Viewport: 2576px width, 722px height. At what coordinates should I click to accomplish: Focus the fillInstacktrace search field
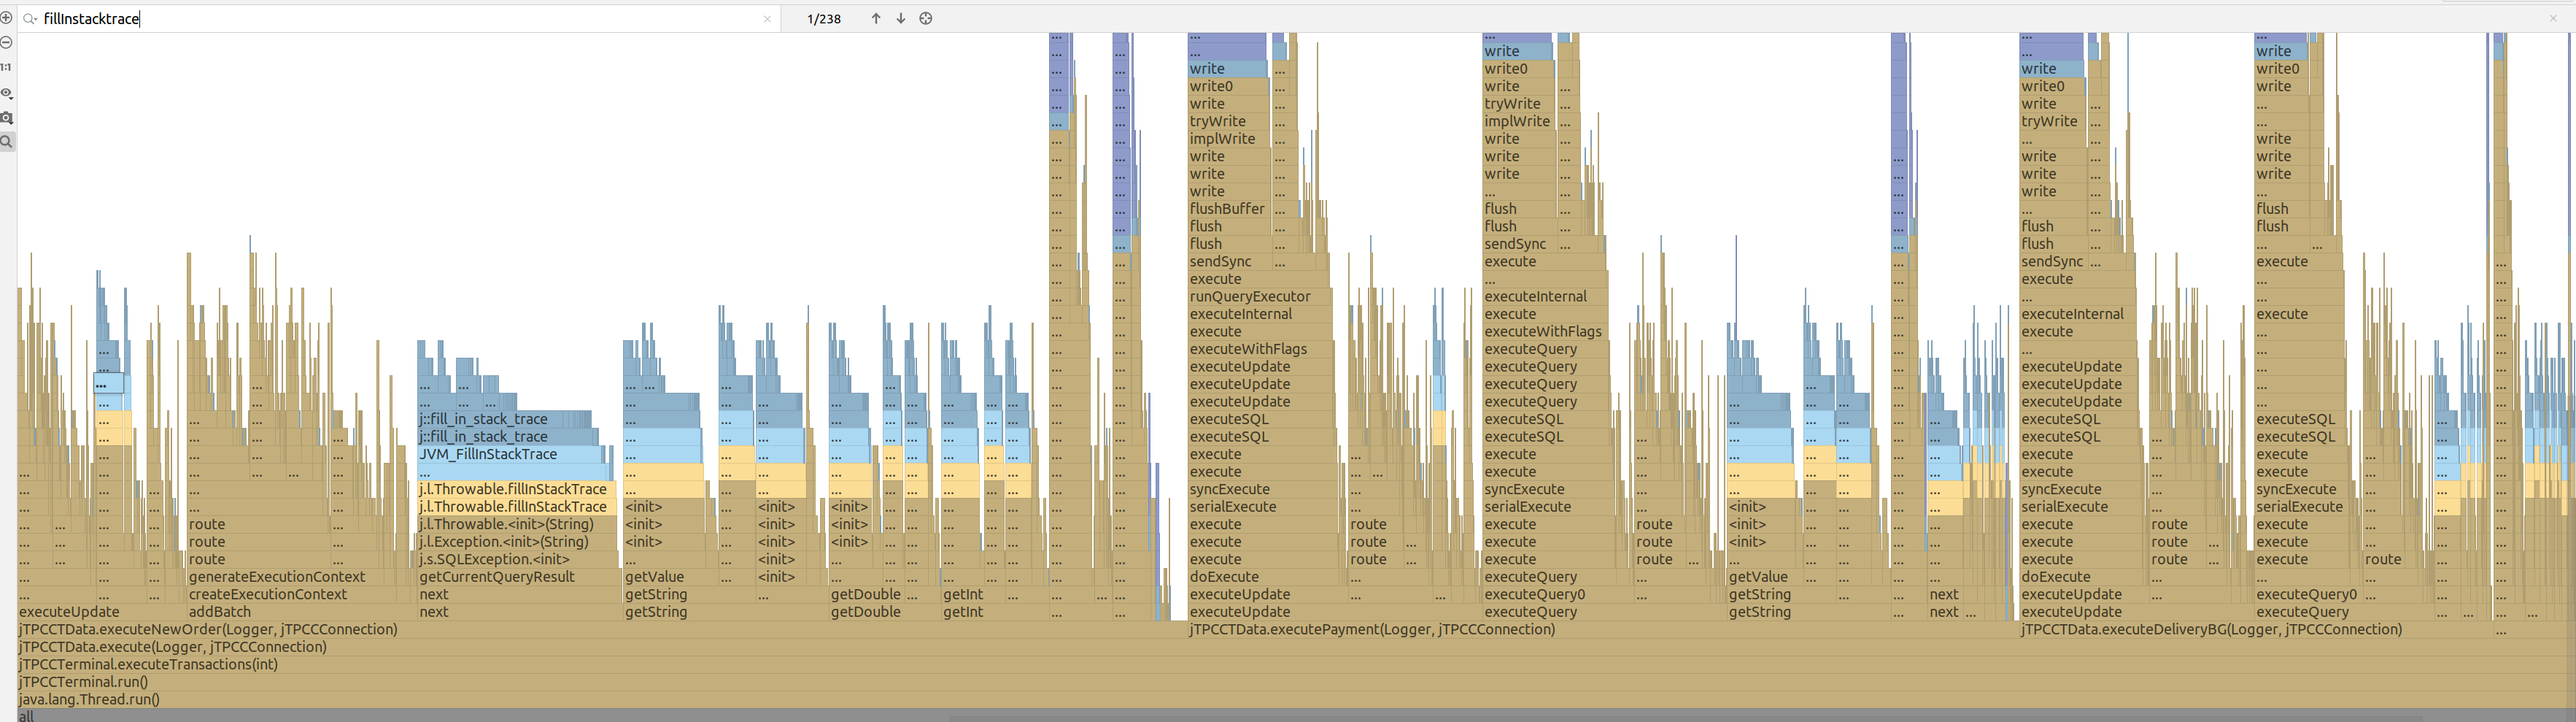[400, 19]
